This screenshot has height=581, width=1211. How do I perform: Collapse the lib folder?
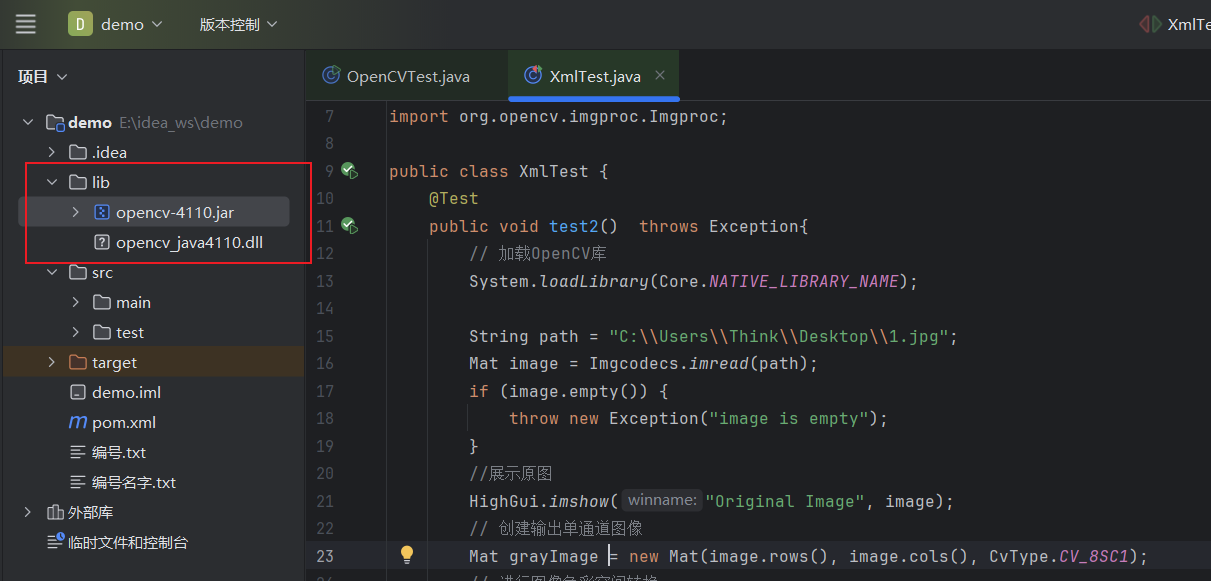52,182
